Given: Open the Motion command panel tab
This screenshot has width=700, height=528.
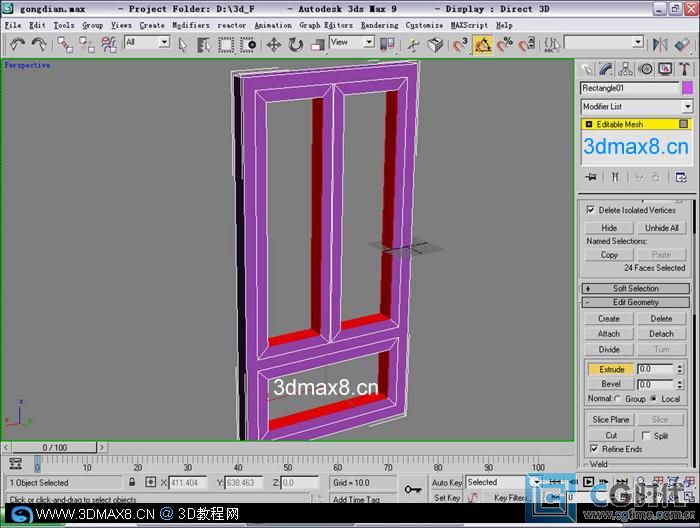Looking at the screenshot, I should coord(645,69).
